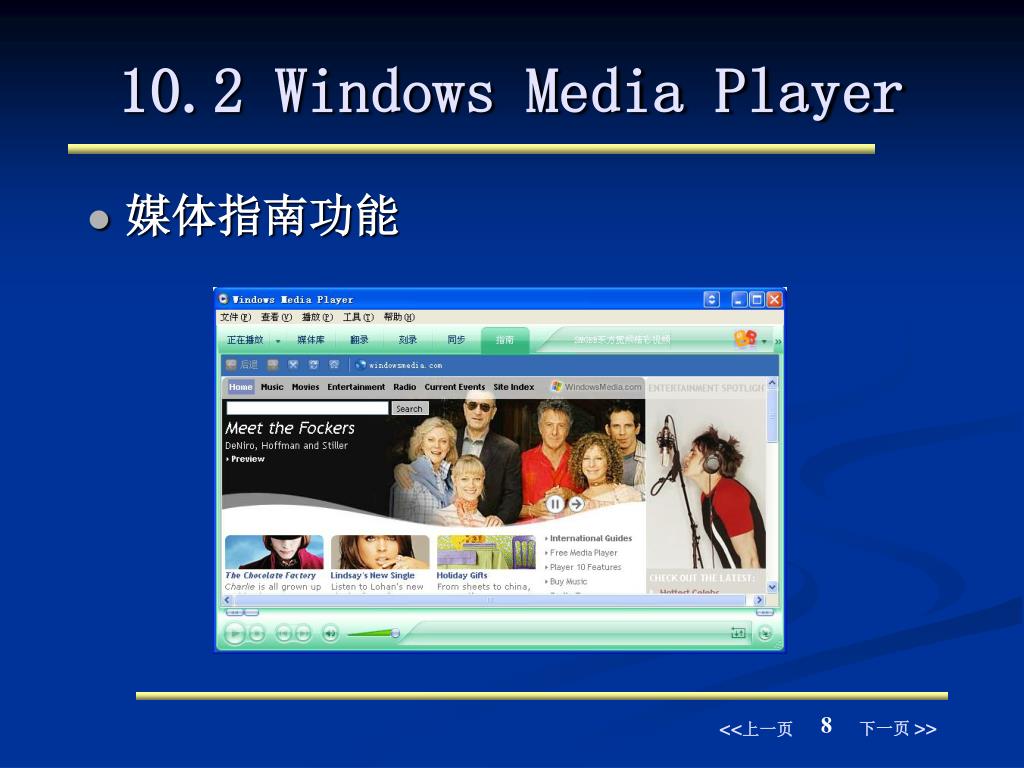Image resolution: width=1024 pixels, height=768 pixels.
Task: Expand the online store dropdown arrow
Action: pos(764,341)
